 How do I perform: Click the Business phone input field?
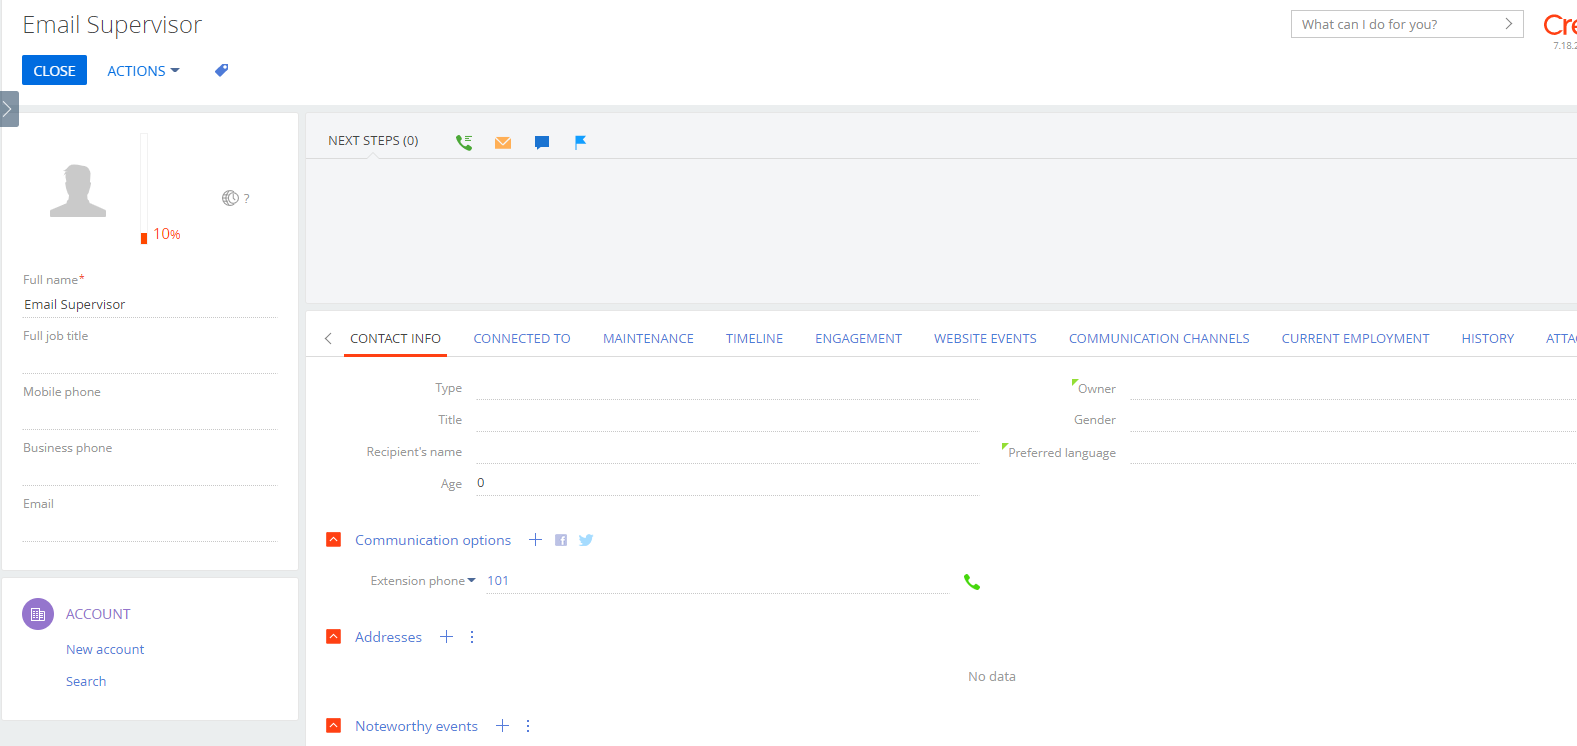(x=150, y=473)
